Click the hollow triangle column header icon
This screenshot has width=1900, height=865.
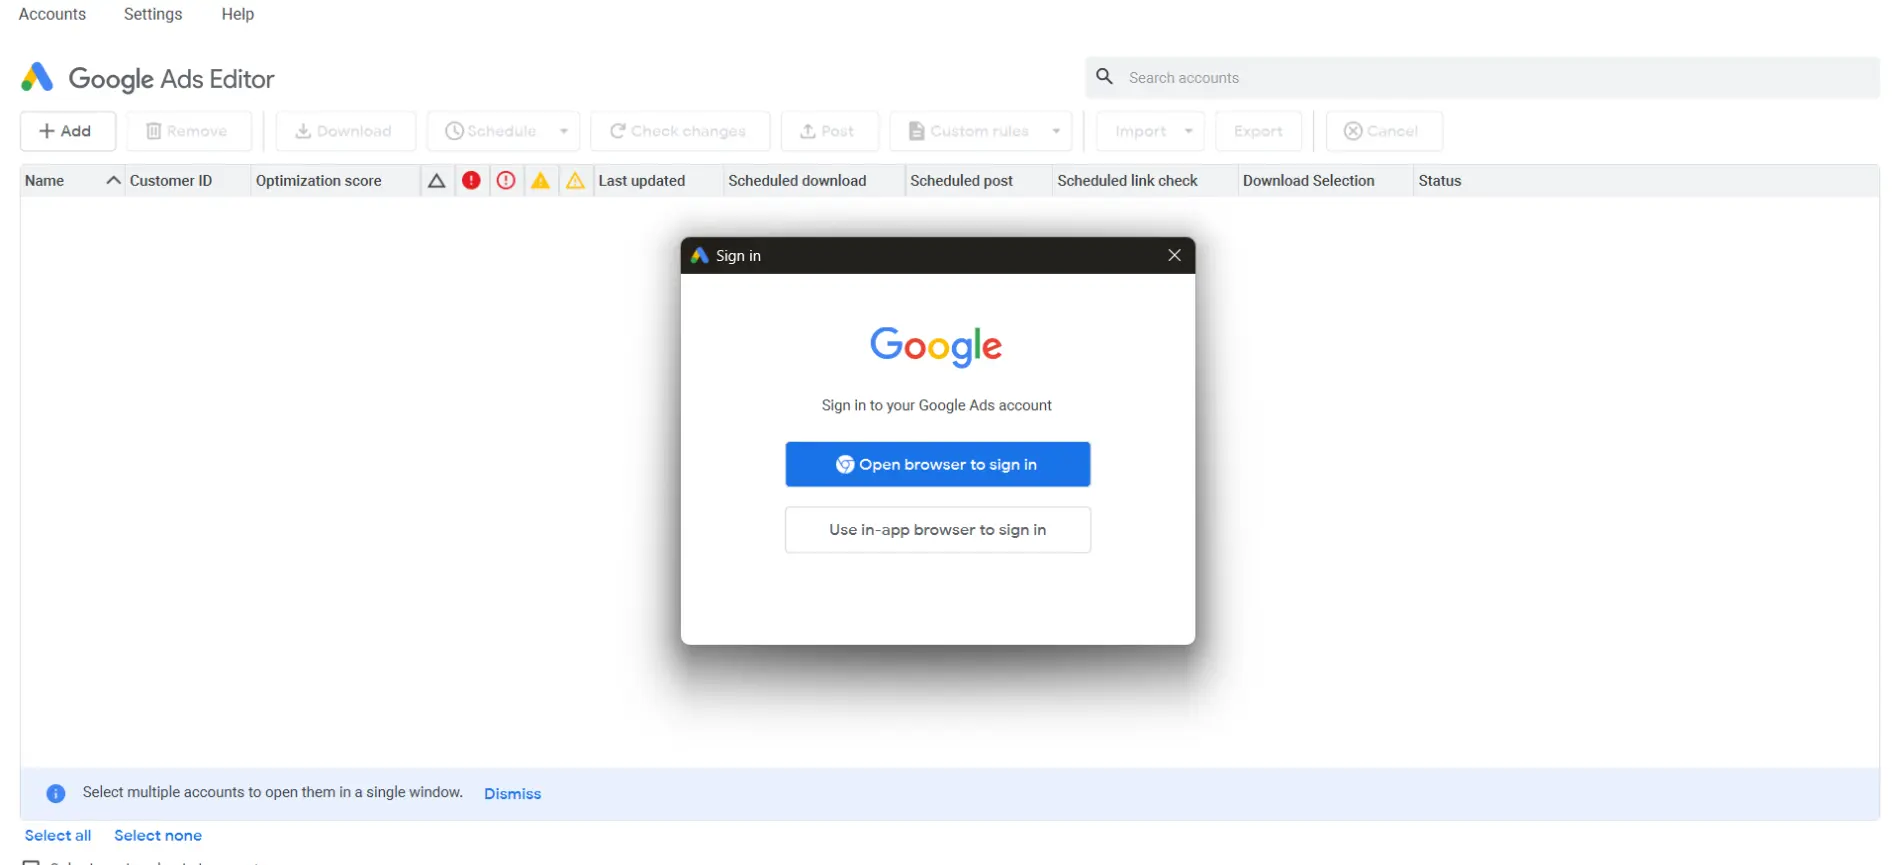click(x=436, y=181)
